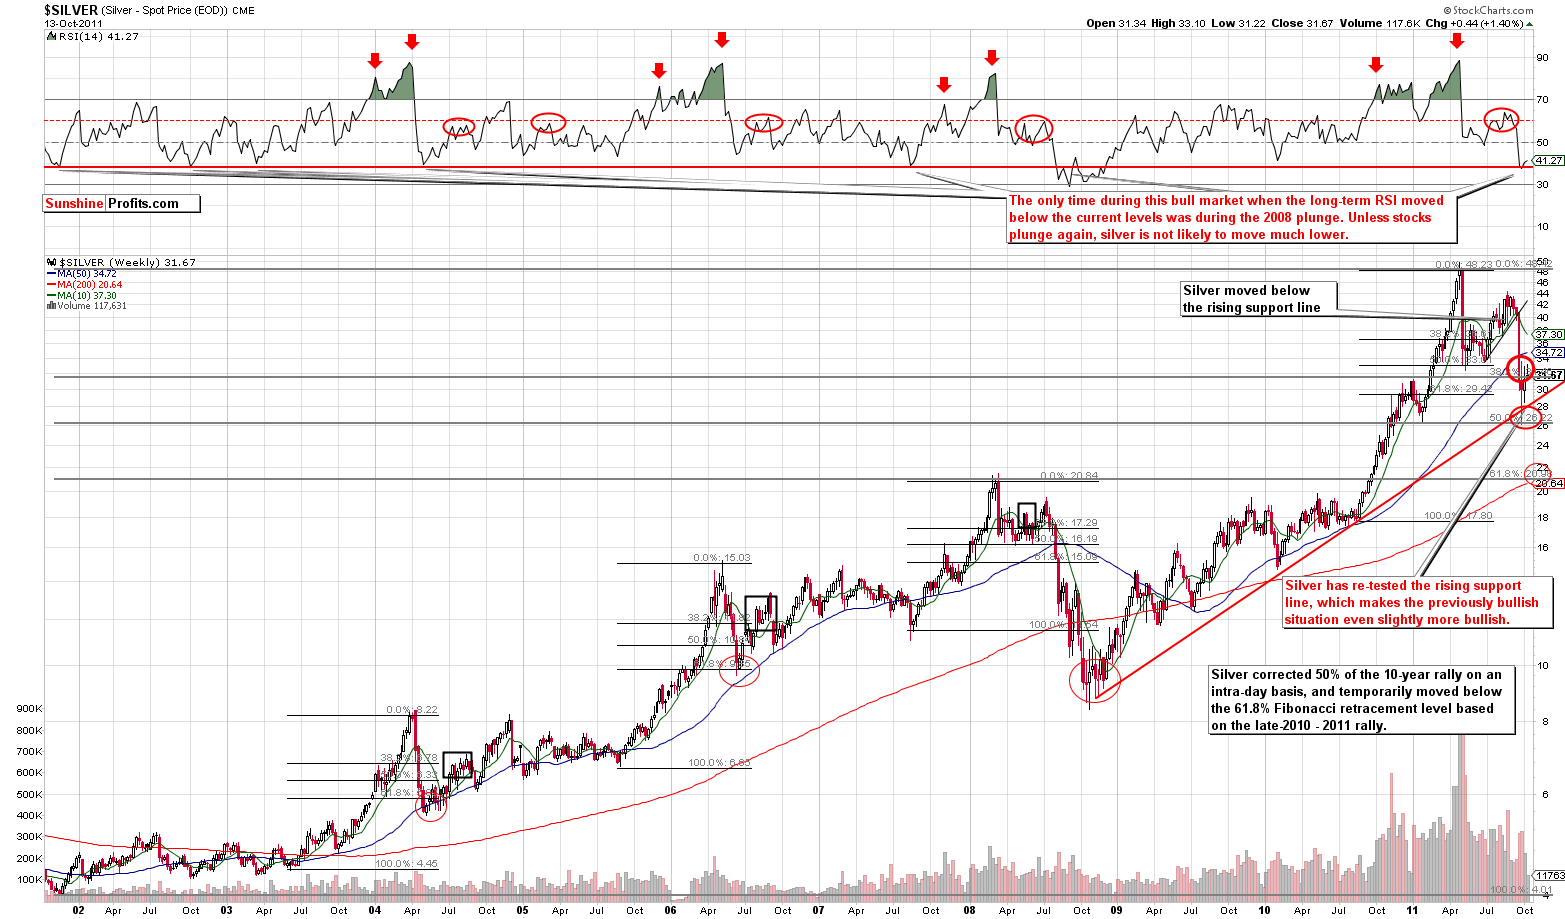Click the year 08 on time axis
This screenshot has width=1565, height=919.
[968, 910]
